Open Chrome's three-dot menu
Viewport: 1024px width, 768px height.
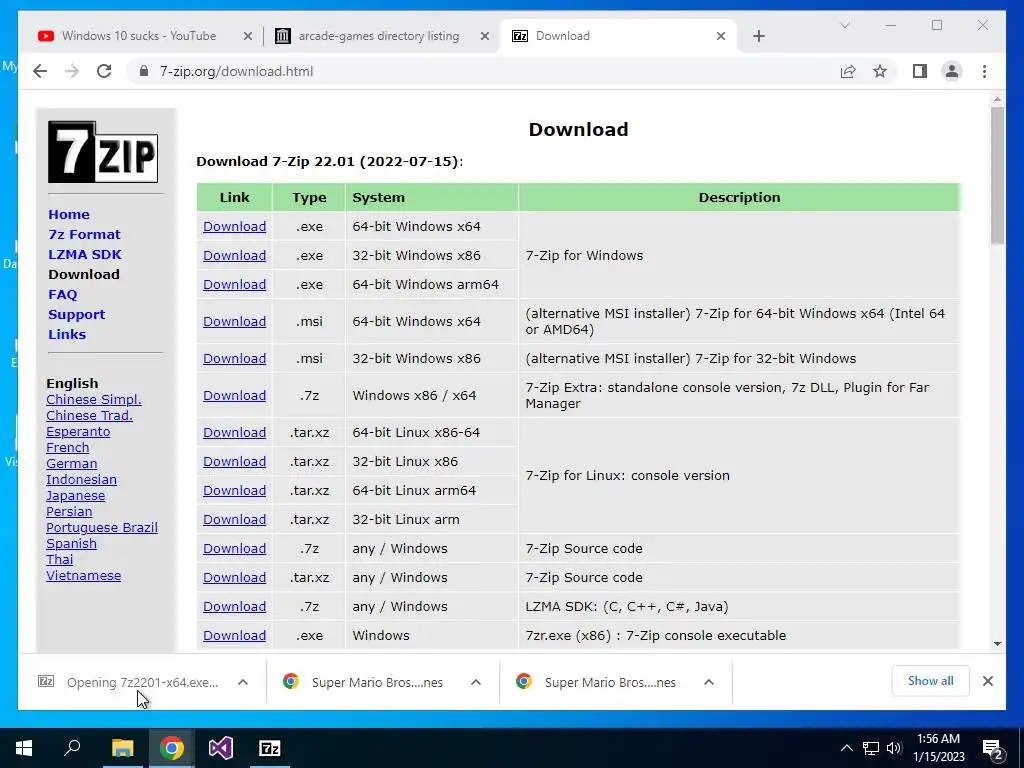984,71
